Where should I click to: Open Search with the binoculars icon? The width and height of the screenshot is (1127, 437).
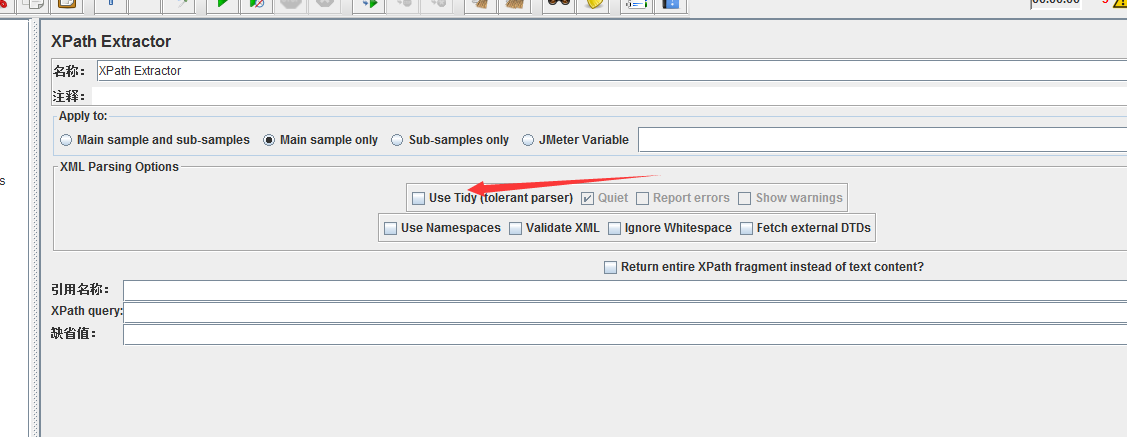(x=556, y=4)
